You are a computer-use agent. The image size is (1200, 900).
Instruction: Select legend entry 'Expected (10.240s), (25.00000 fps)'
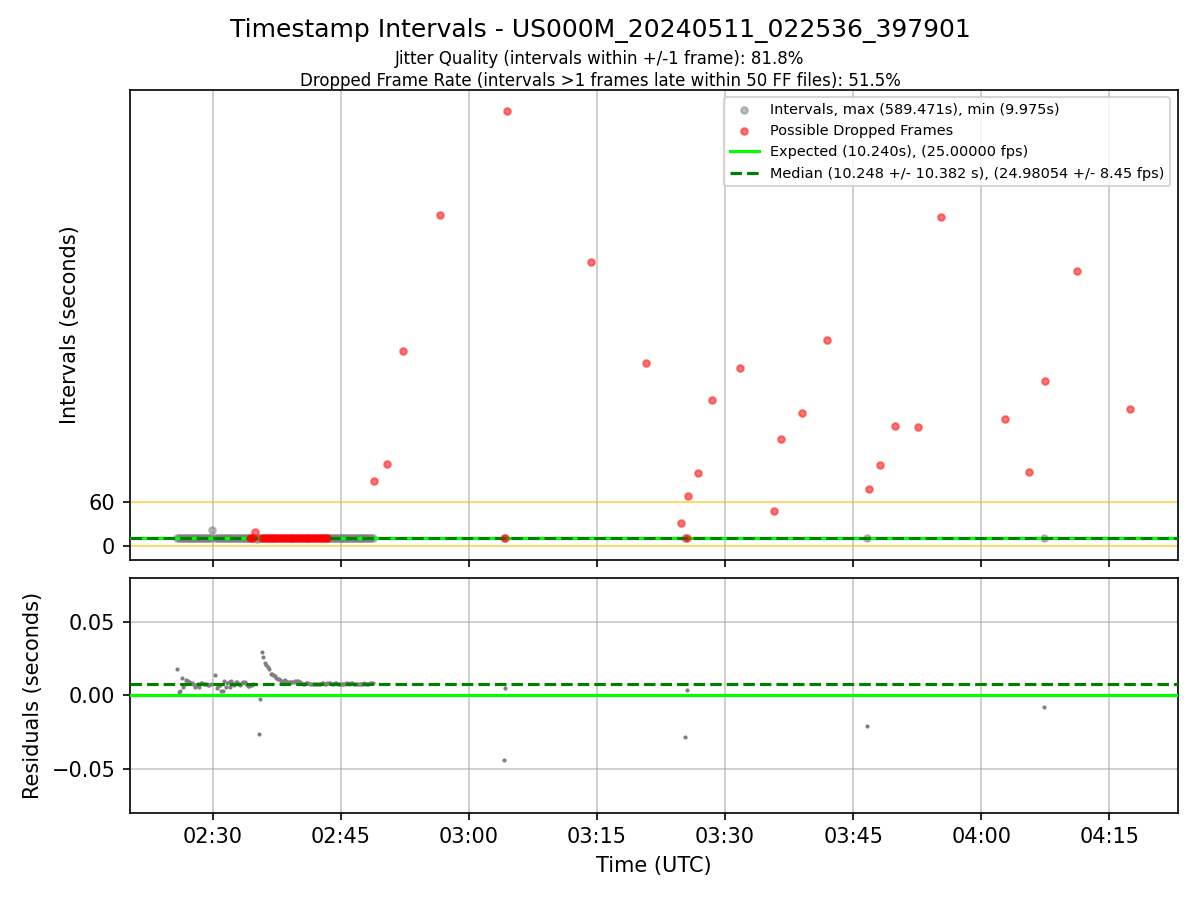coord(899,151)
